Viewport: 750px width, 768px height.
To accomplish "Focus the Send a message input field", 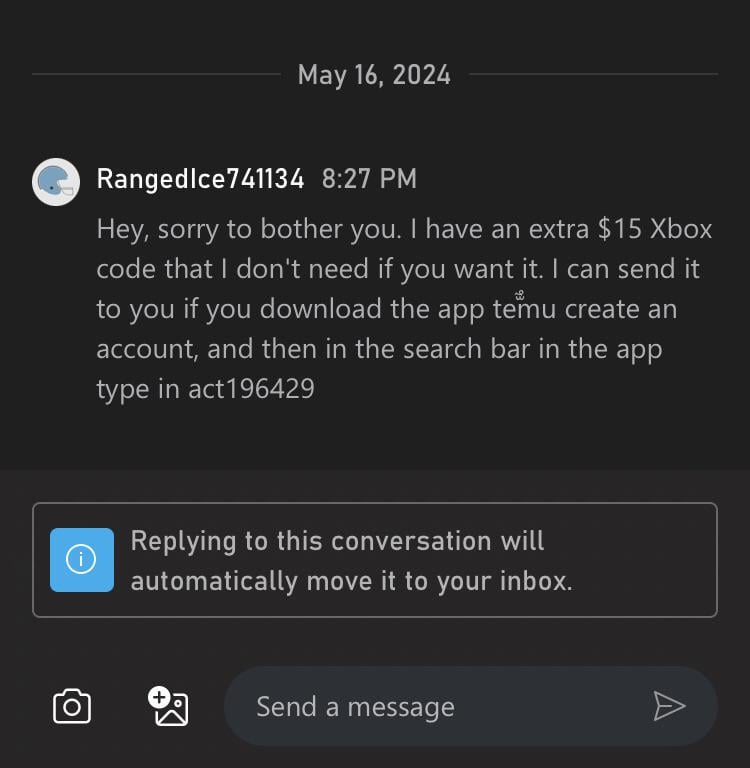I will (x=440, y=707).
